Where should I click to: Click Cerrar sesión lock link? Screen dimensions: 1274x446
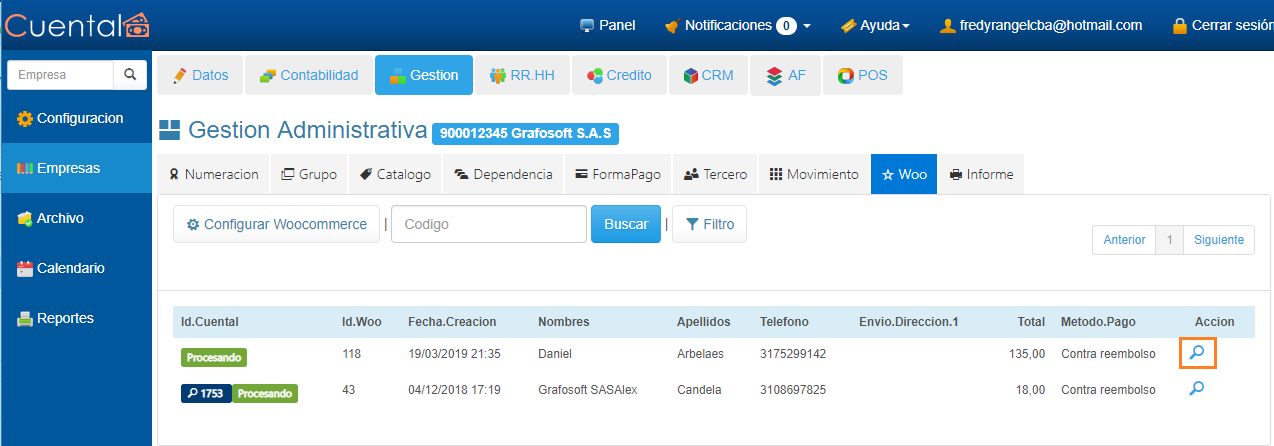pyautogui.click(x=1222, y=25)
